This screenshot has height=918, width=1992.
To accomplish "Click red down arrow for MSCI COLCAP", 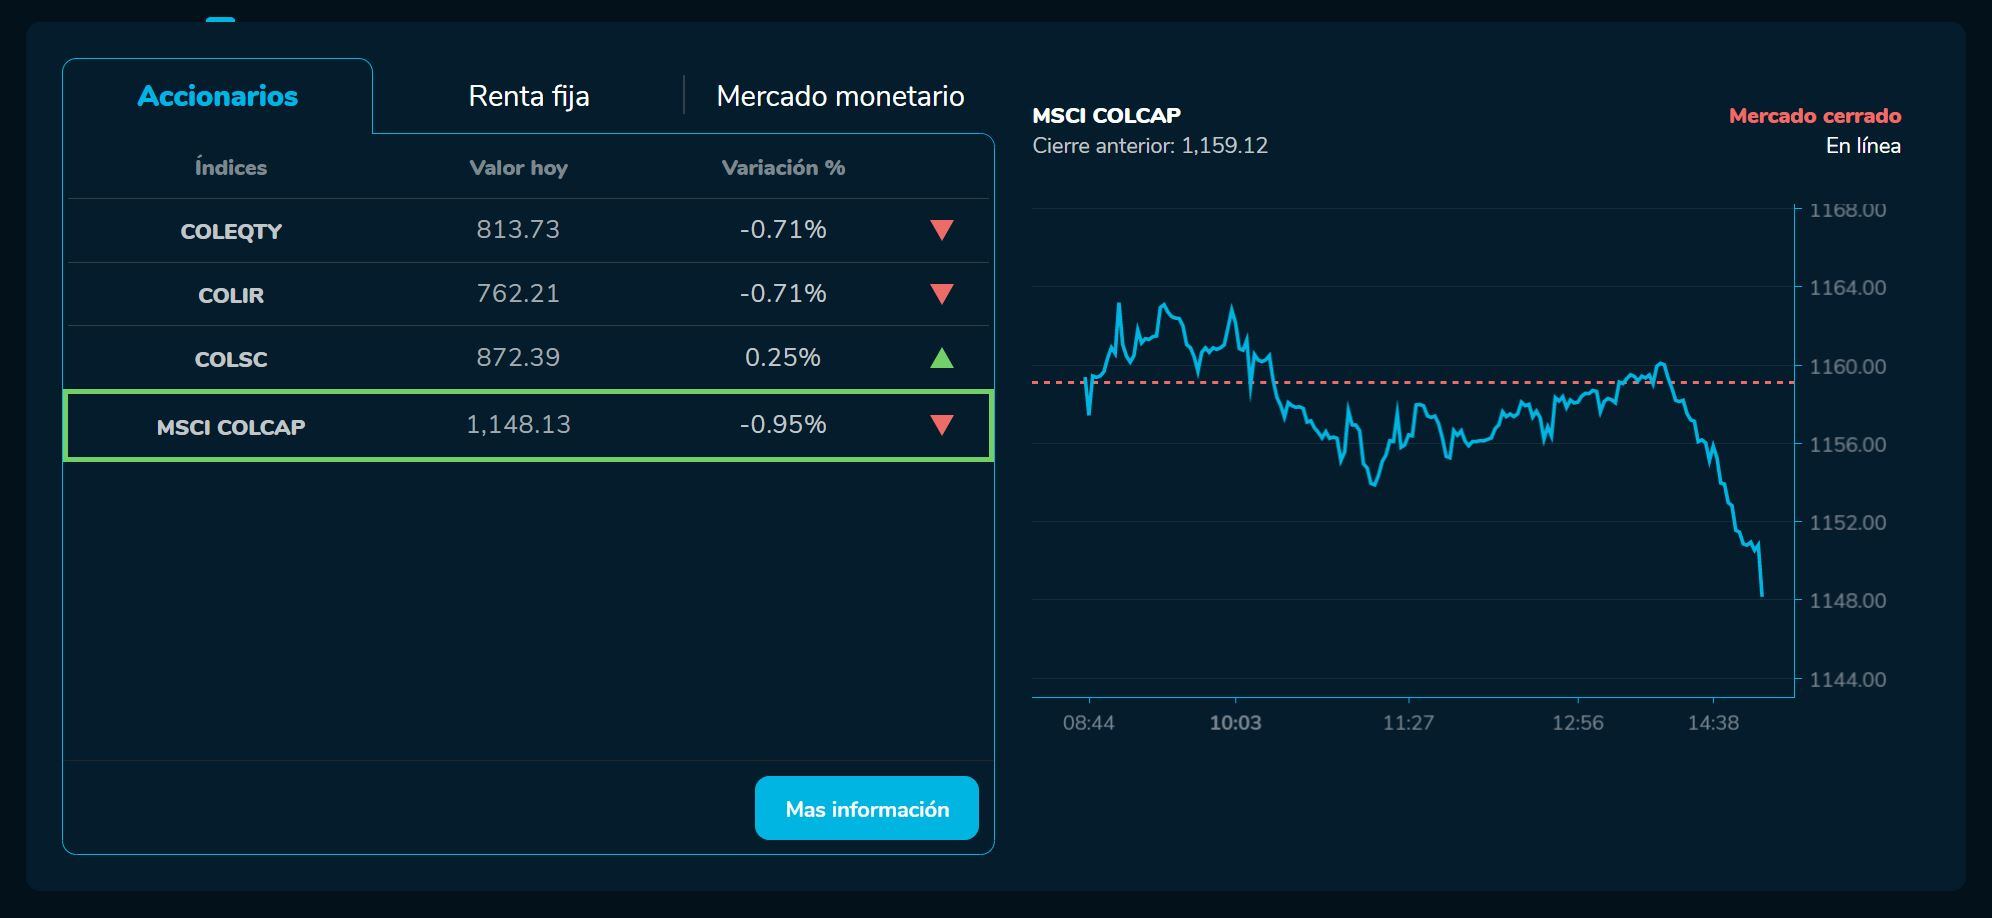I will click(941, 425).
